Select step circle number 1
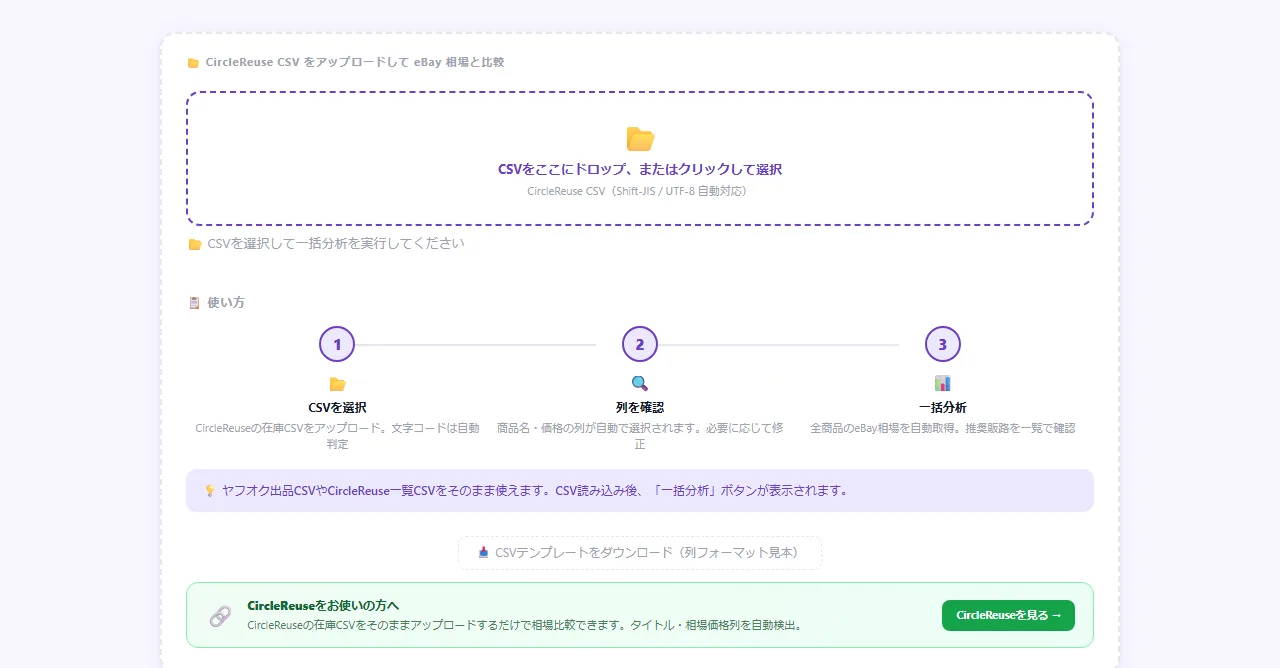The width and height of the screenshot is (1280, 668). pyautogui.click(x=337, y=344)
